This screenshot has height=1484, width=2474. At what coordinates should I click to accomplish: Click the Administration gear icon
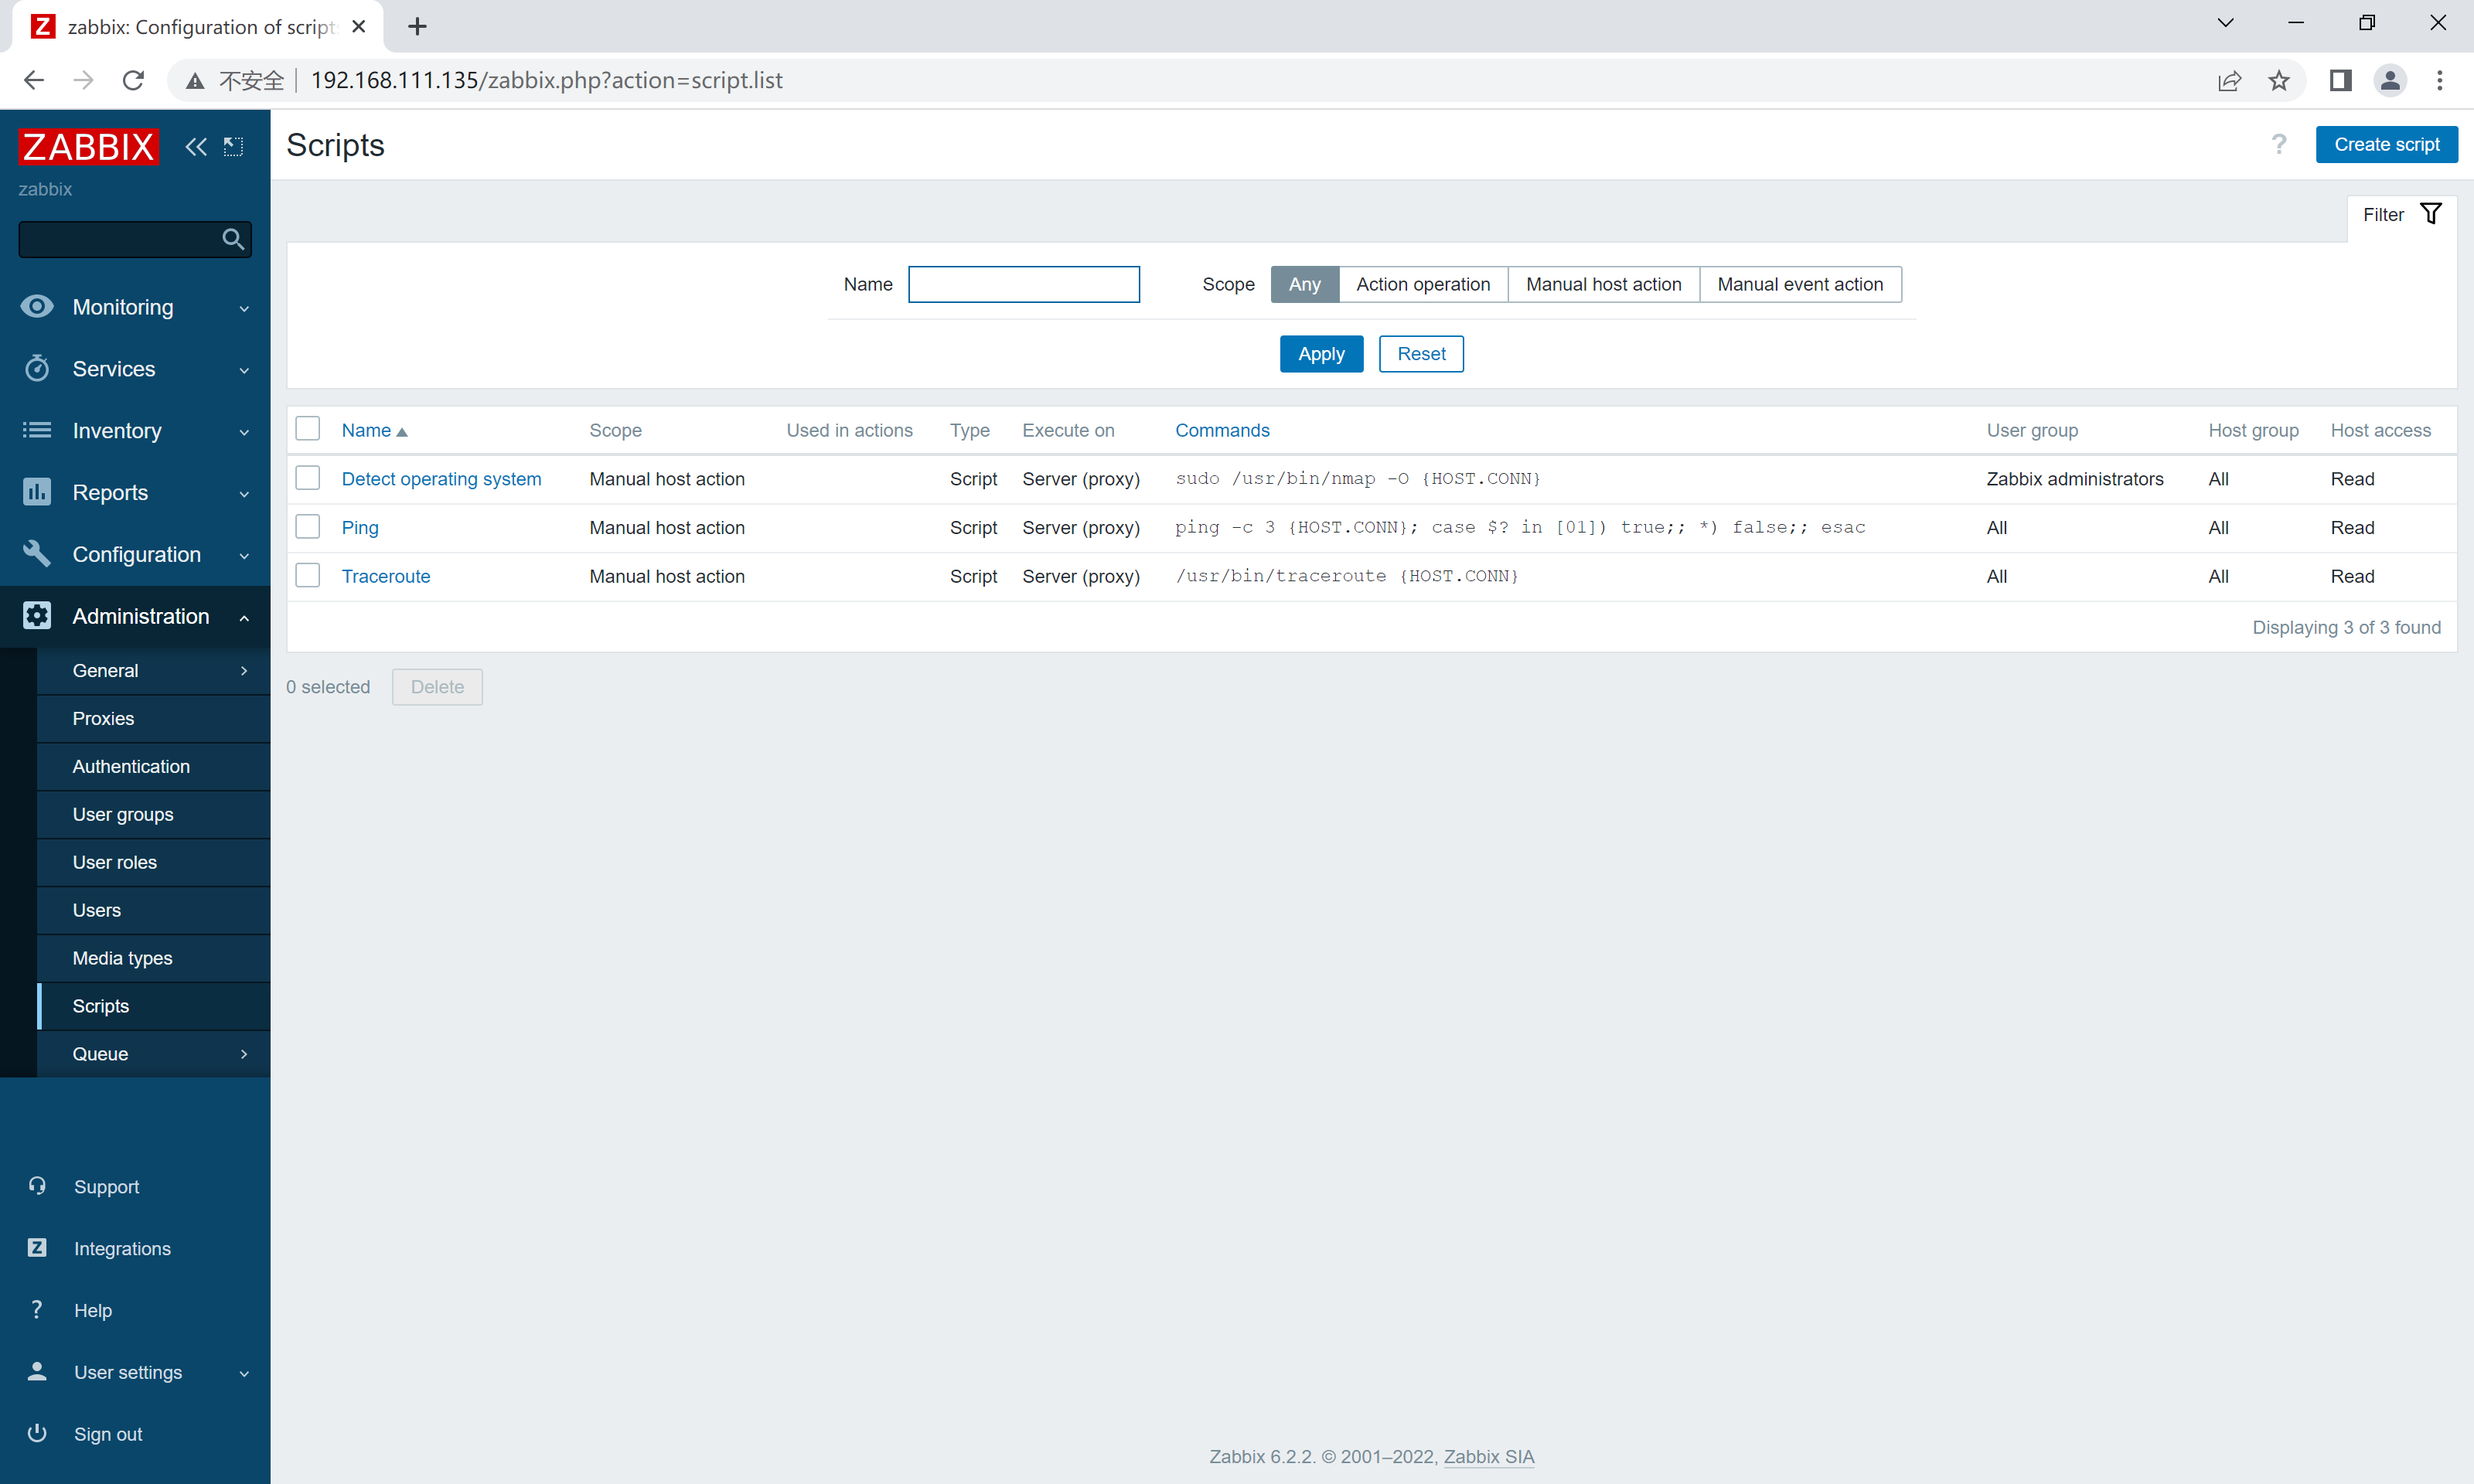(37, 616)
